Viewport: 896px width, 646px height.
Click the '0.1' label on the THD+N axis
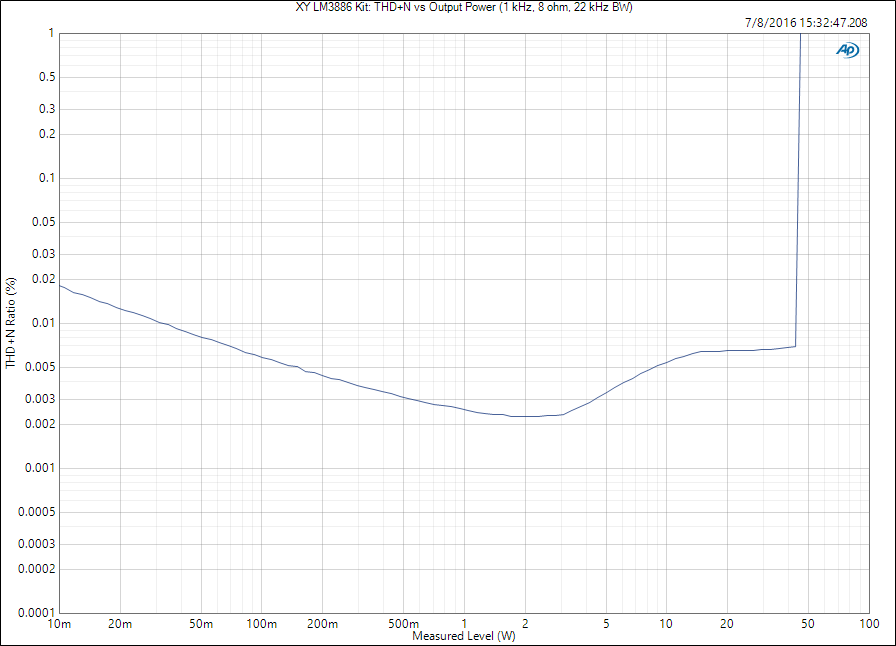47,178
